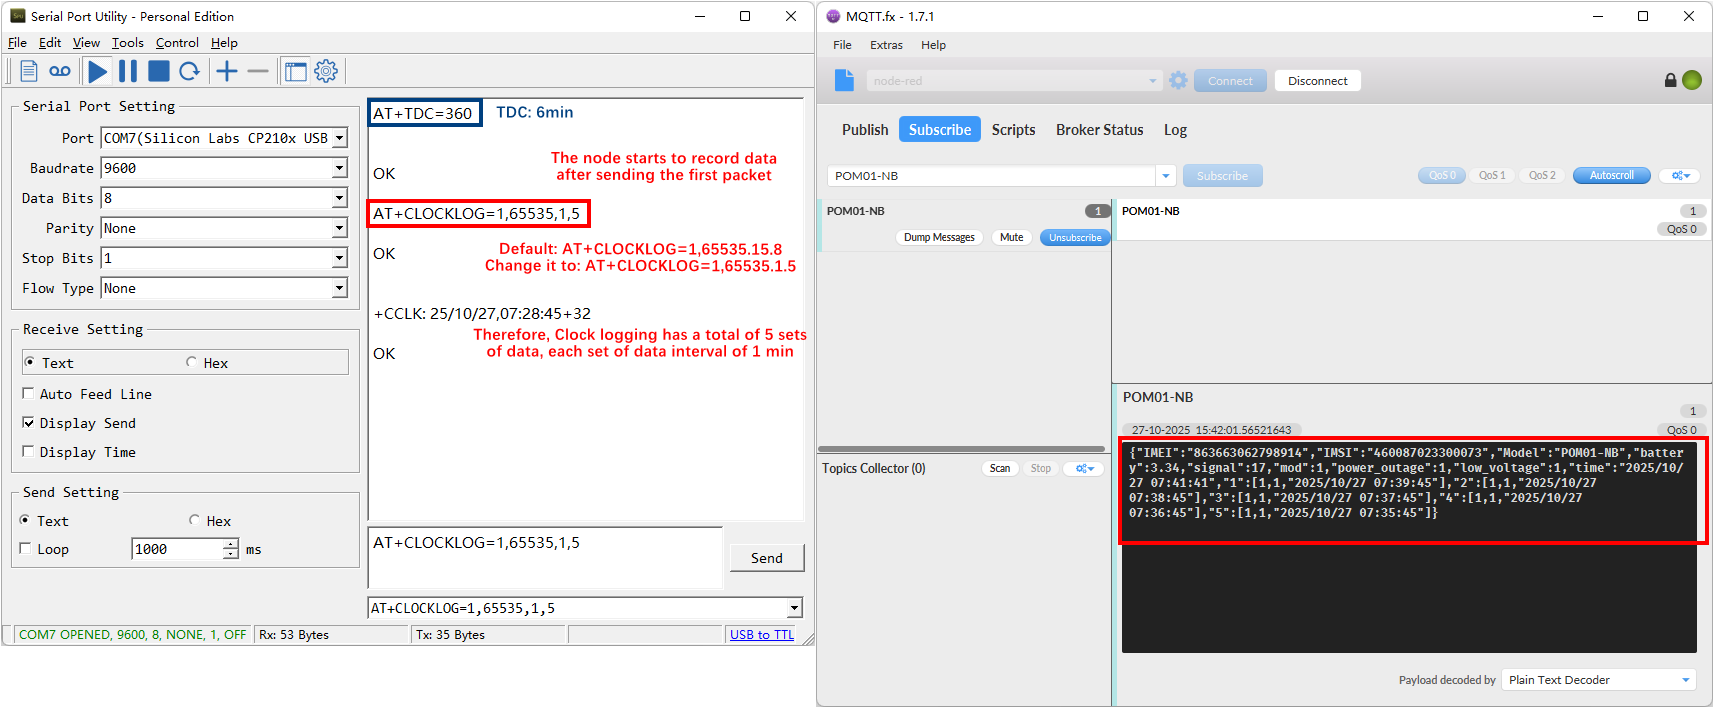Click the send command text input box
This screenshot has height=708, width=1714.
coord(545,557)
